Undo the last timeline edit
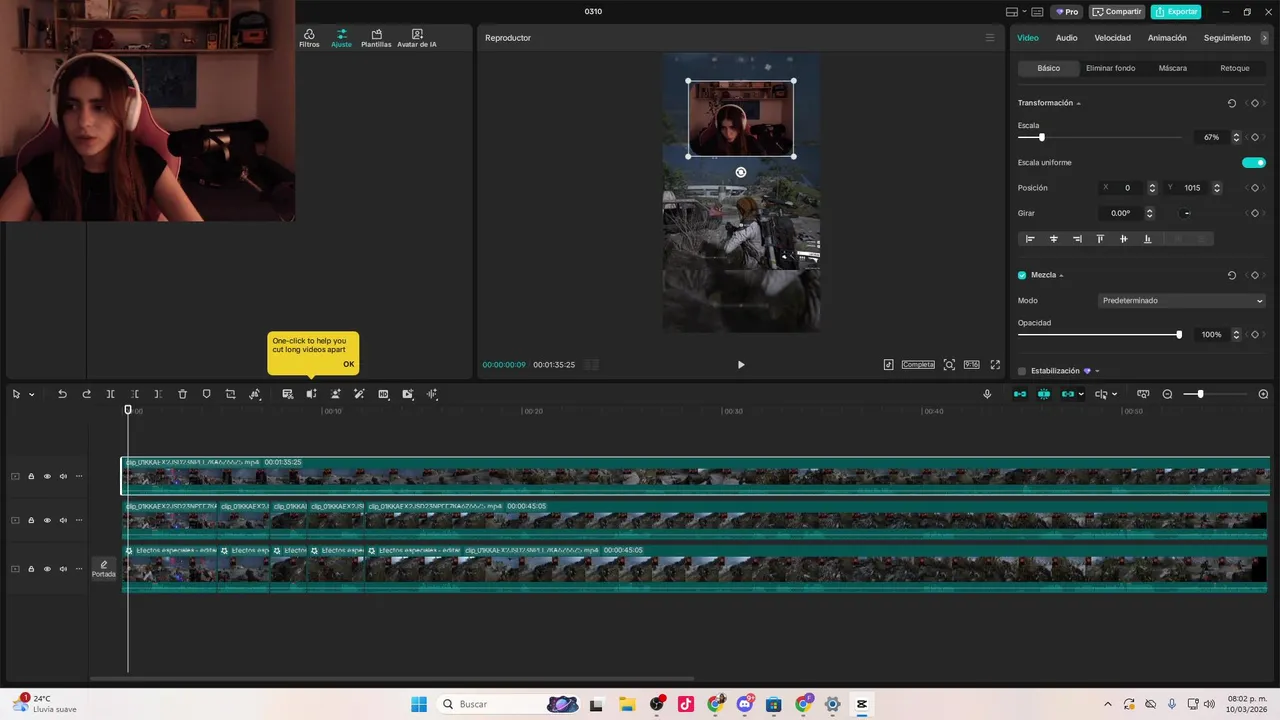 point(62,394)
